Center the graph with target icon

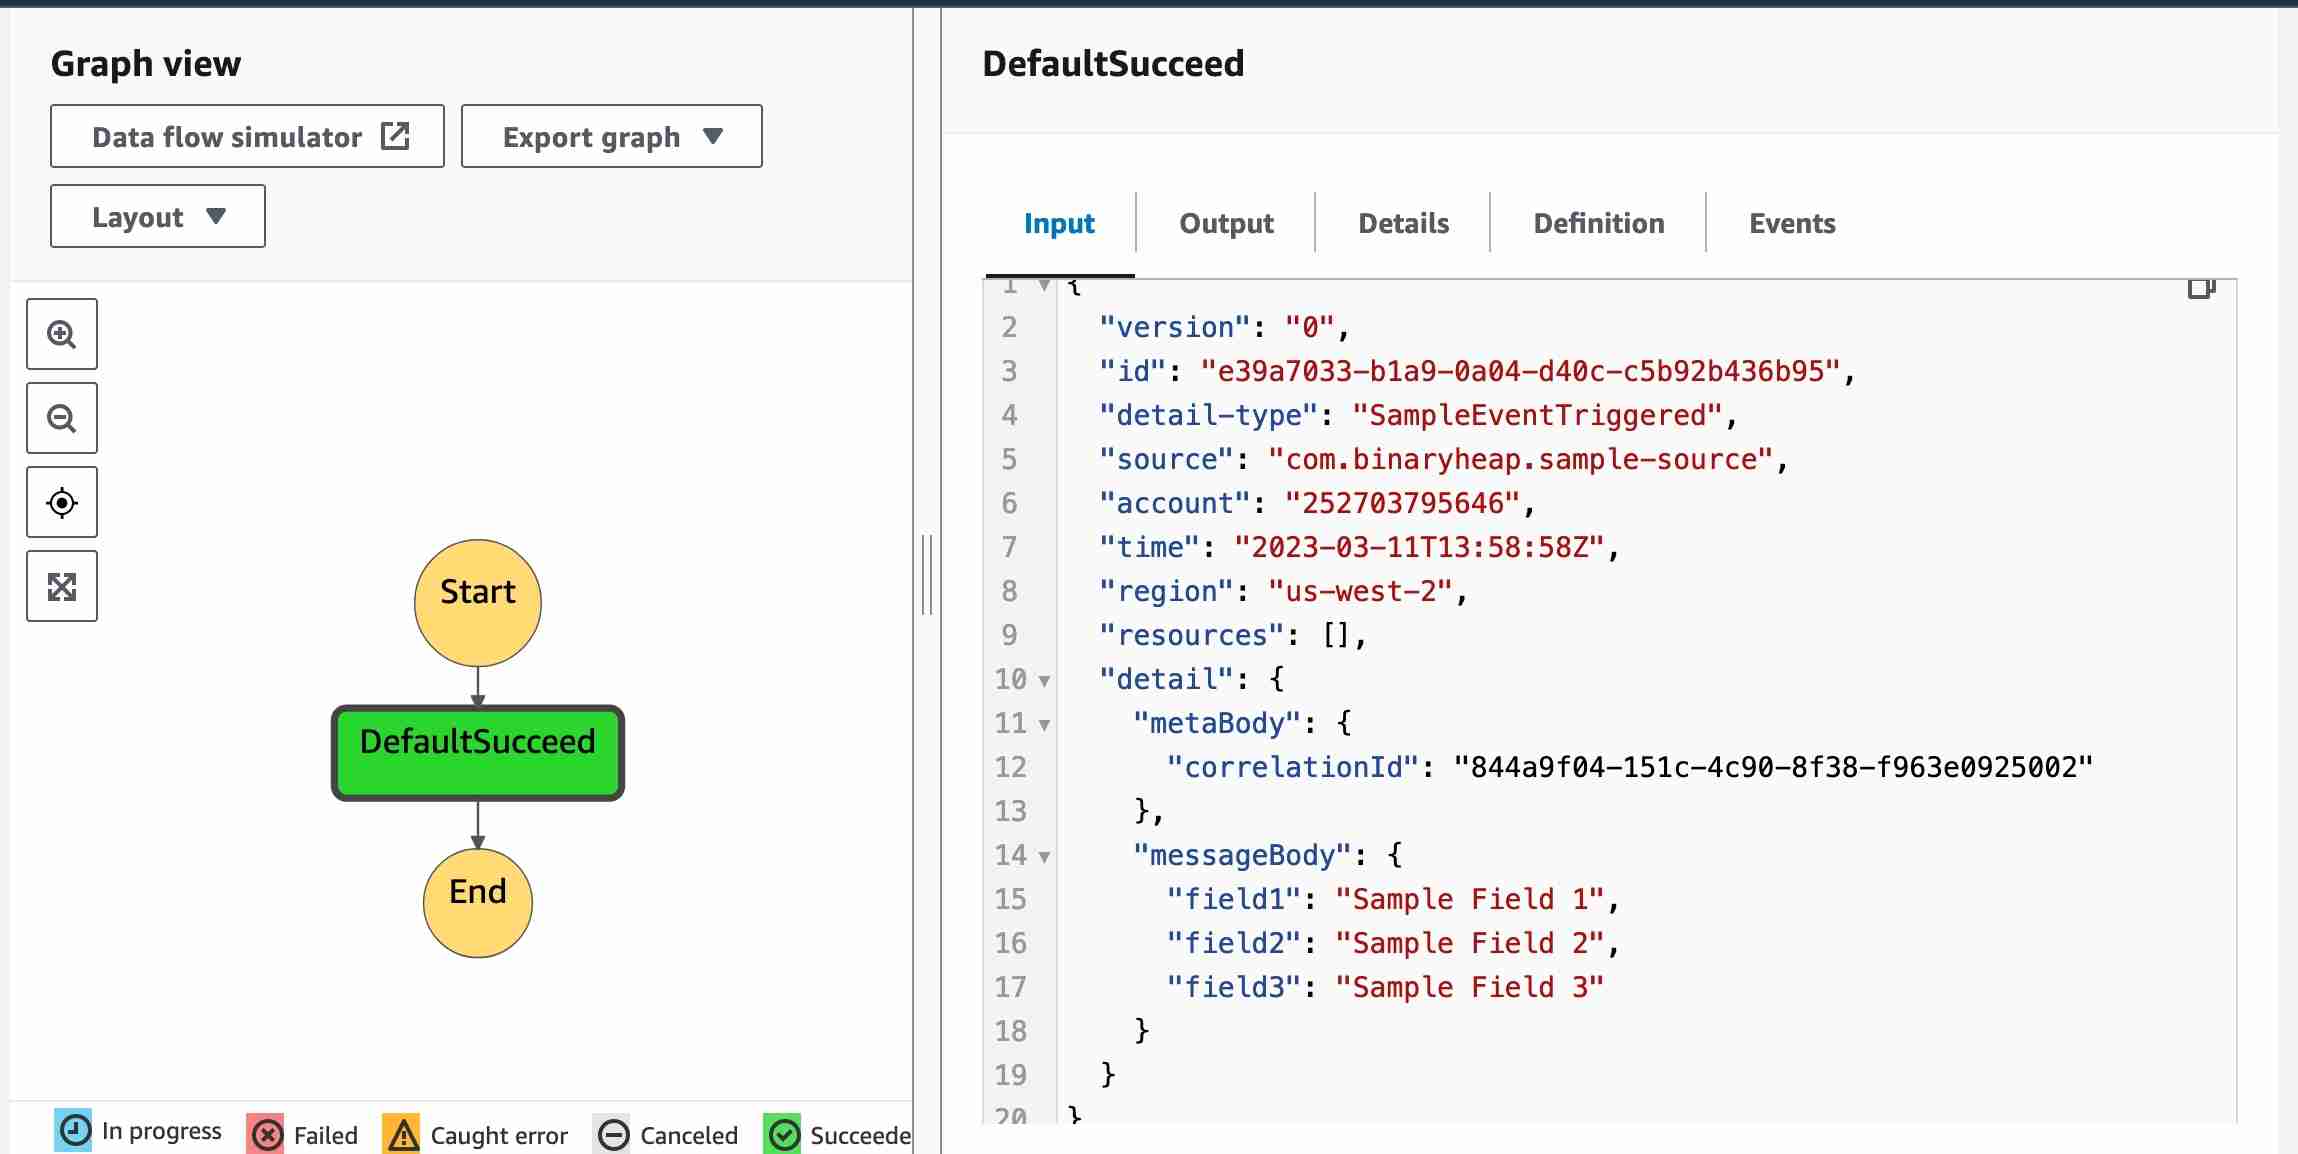pyautogui.click(x=62, y=502)
